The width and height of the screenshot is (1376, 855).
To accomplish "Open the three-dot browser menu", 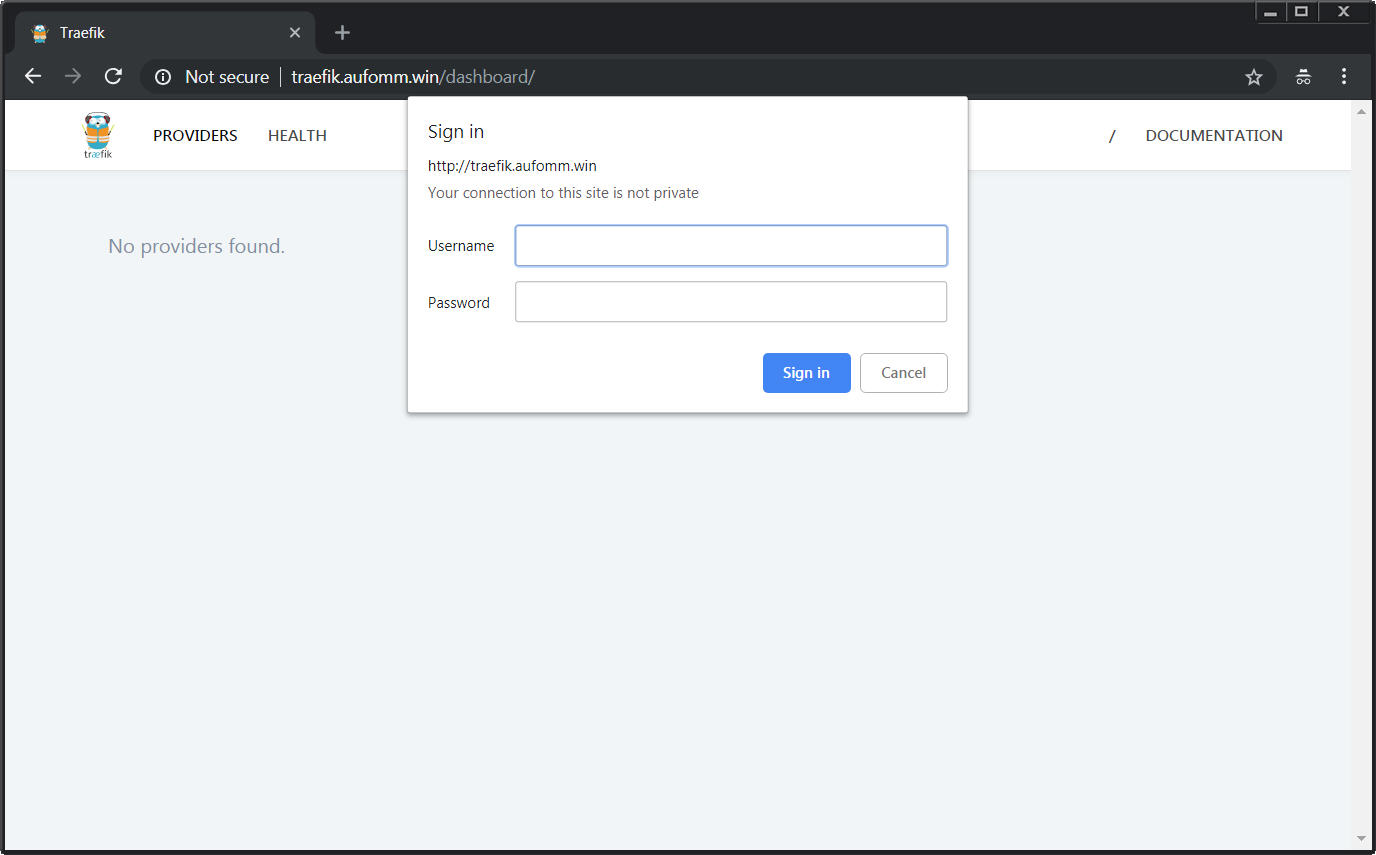I will pos(1344,76).
